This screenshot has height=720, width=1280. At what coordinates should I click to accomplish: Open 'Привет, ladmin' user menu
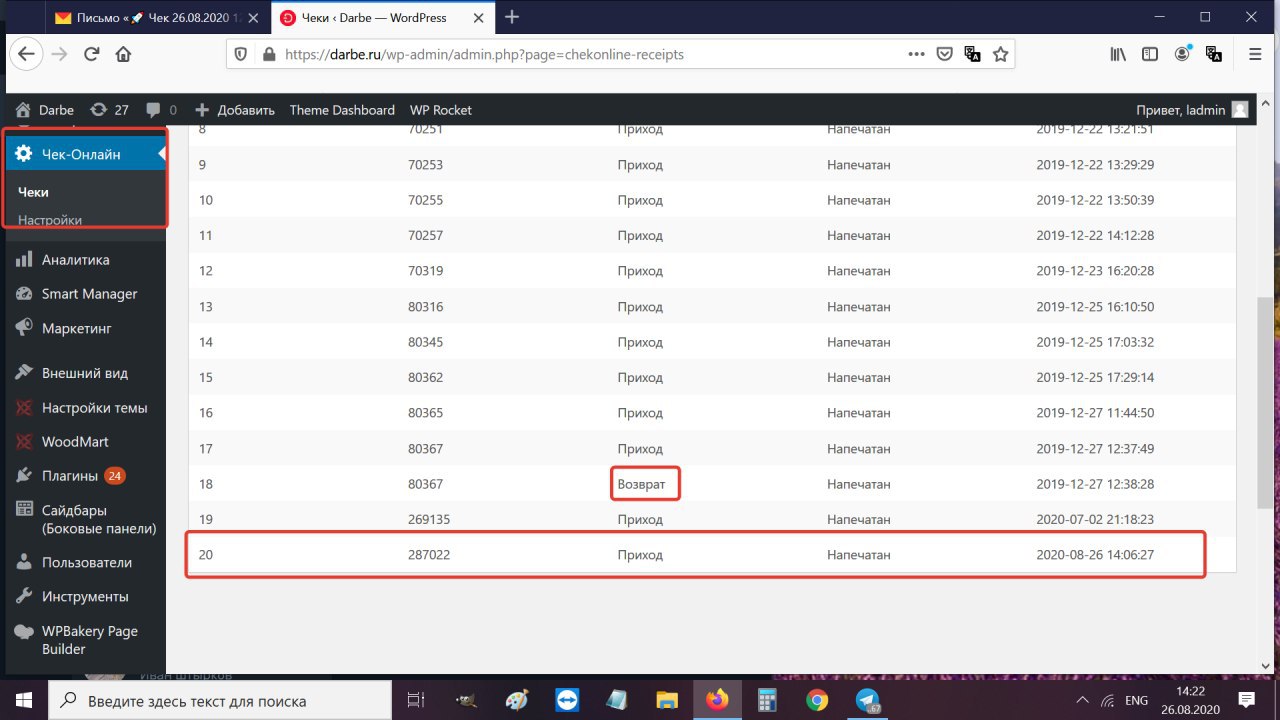point(1192,110)
